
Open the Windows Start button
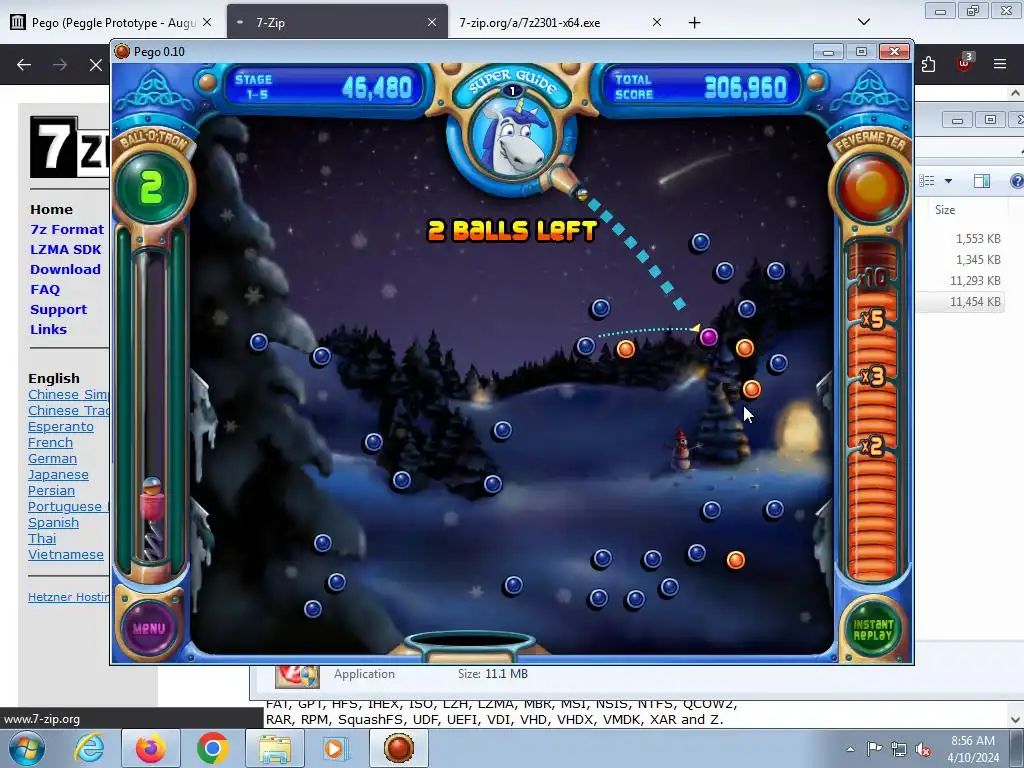(x=27, y=748)
